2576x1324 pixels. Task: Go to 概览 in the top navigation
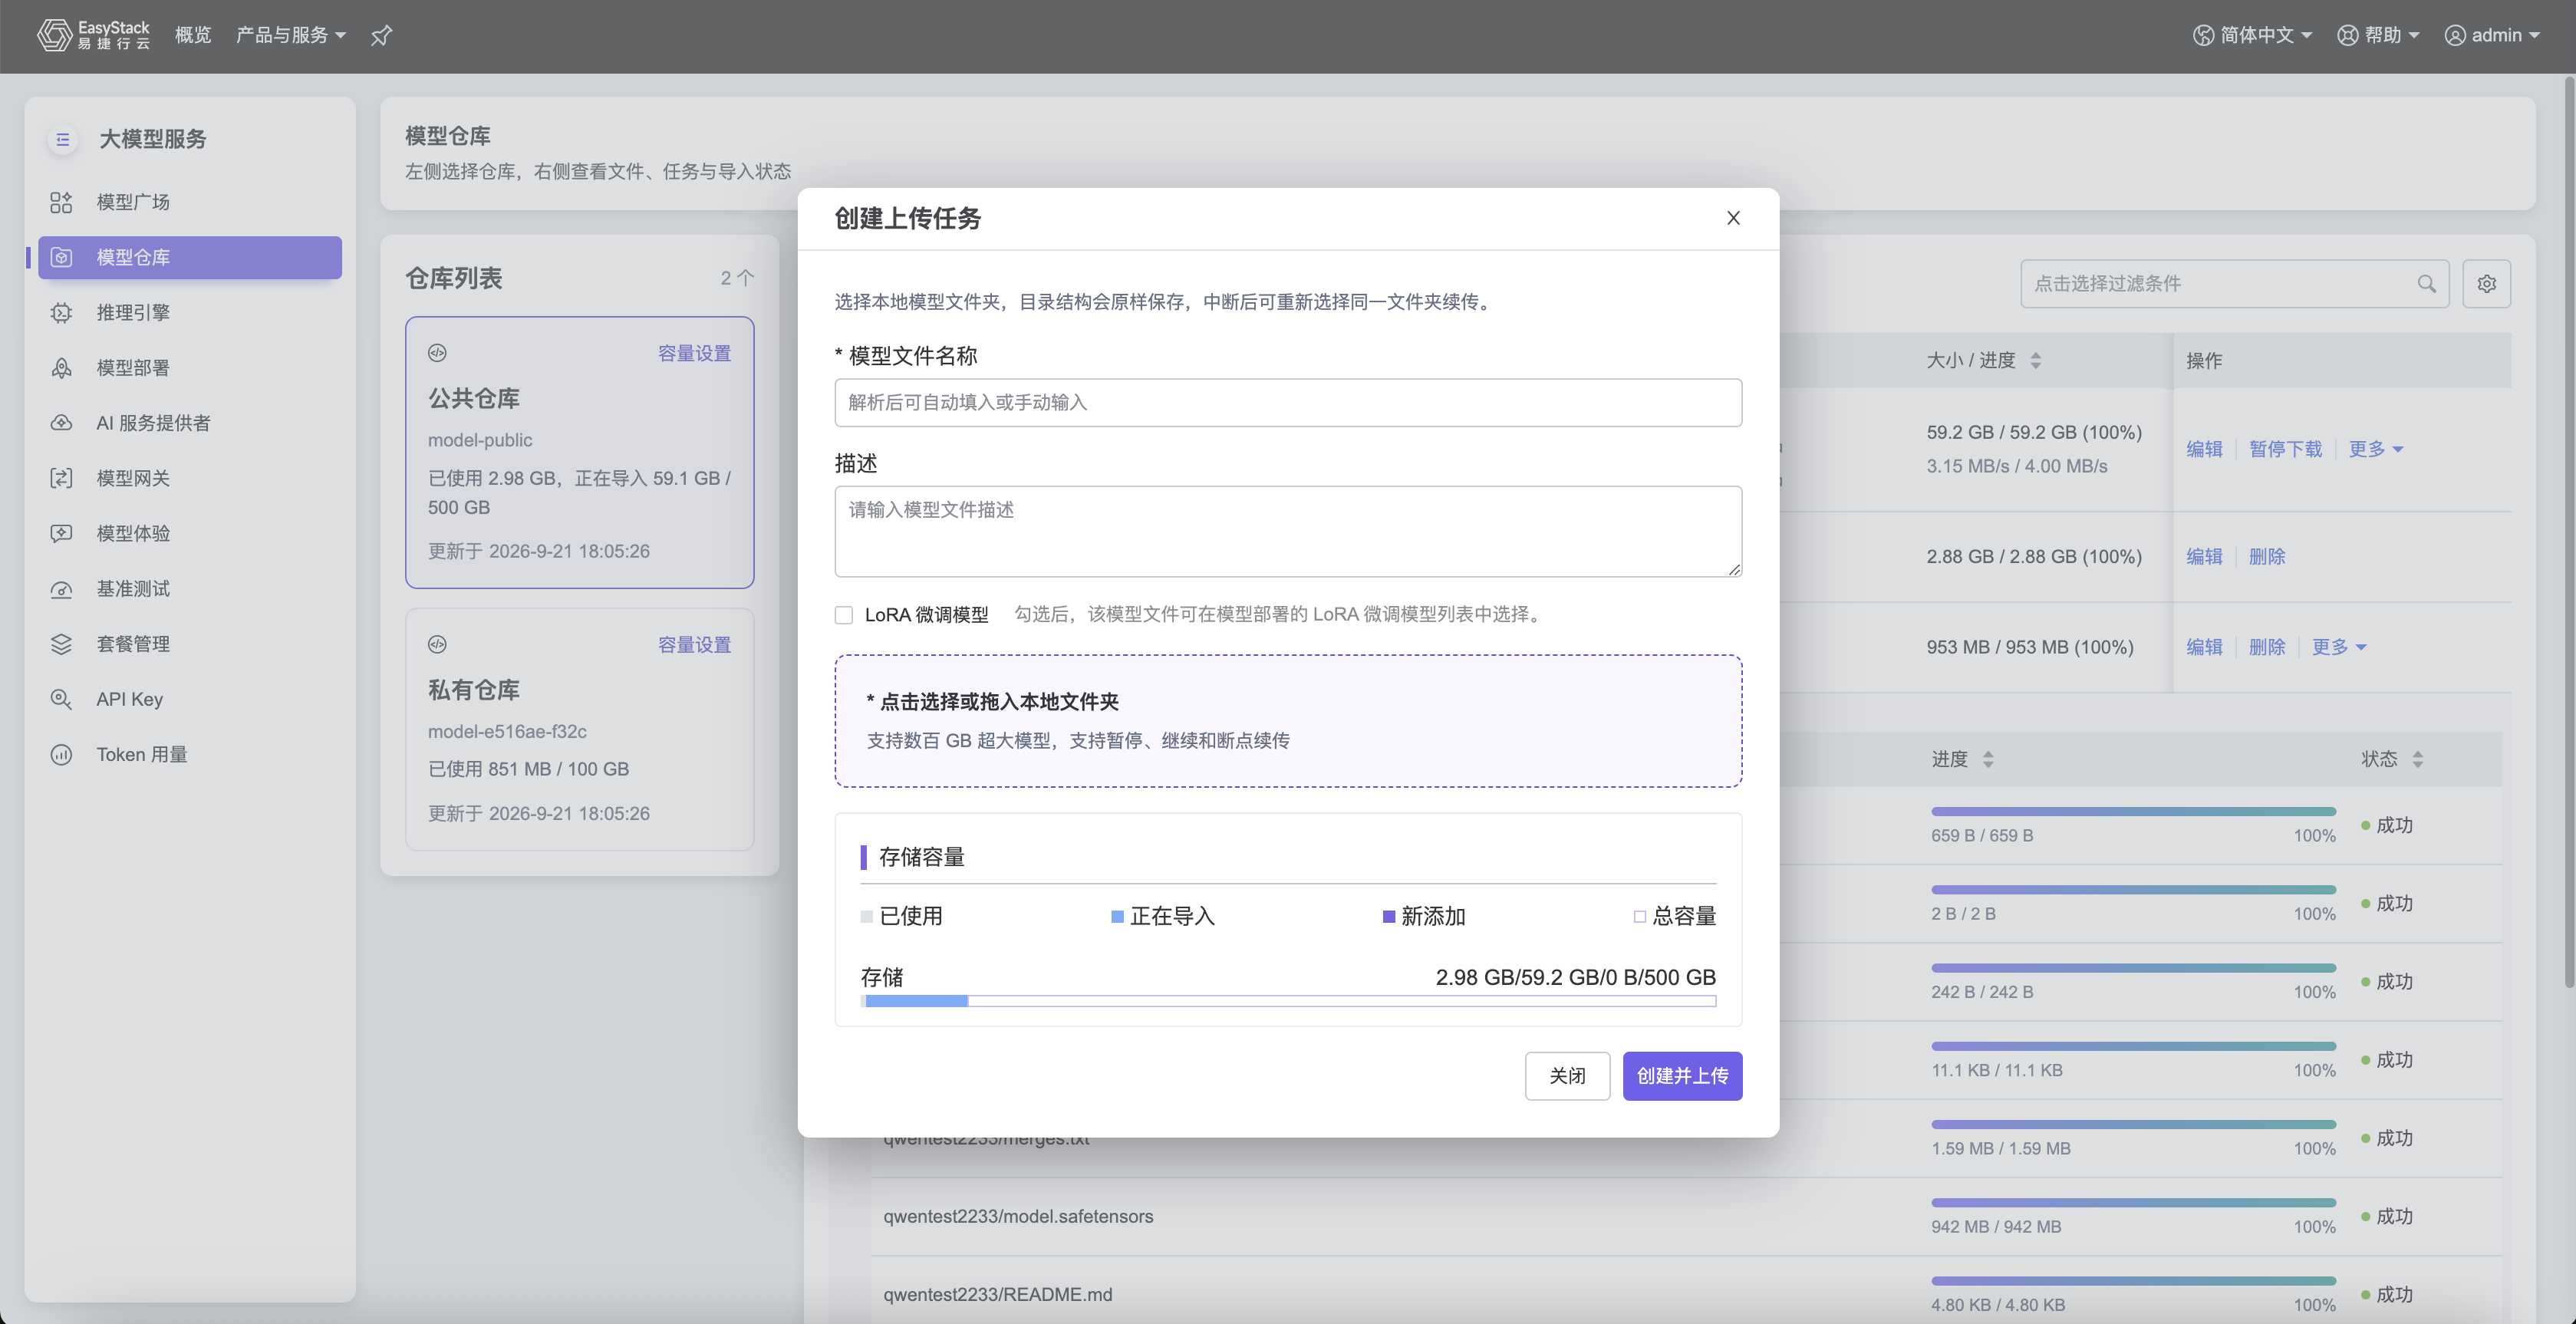[193, 35]
